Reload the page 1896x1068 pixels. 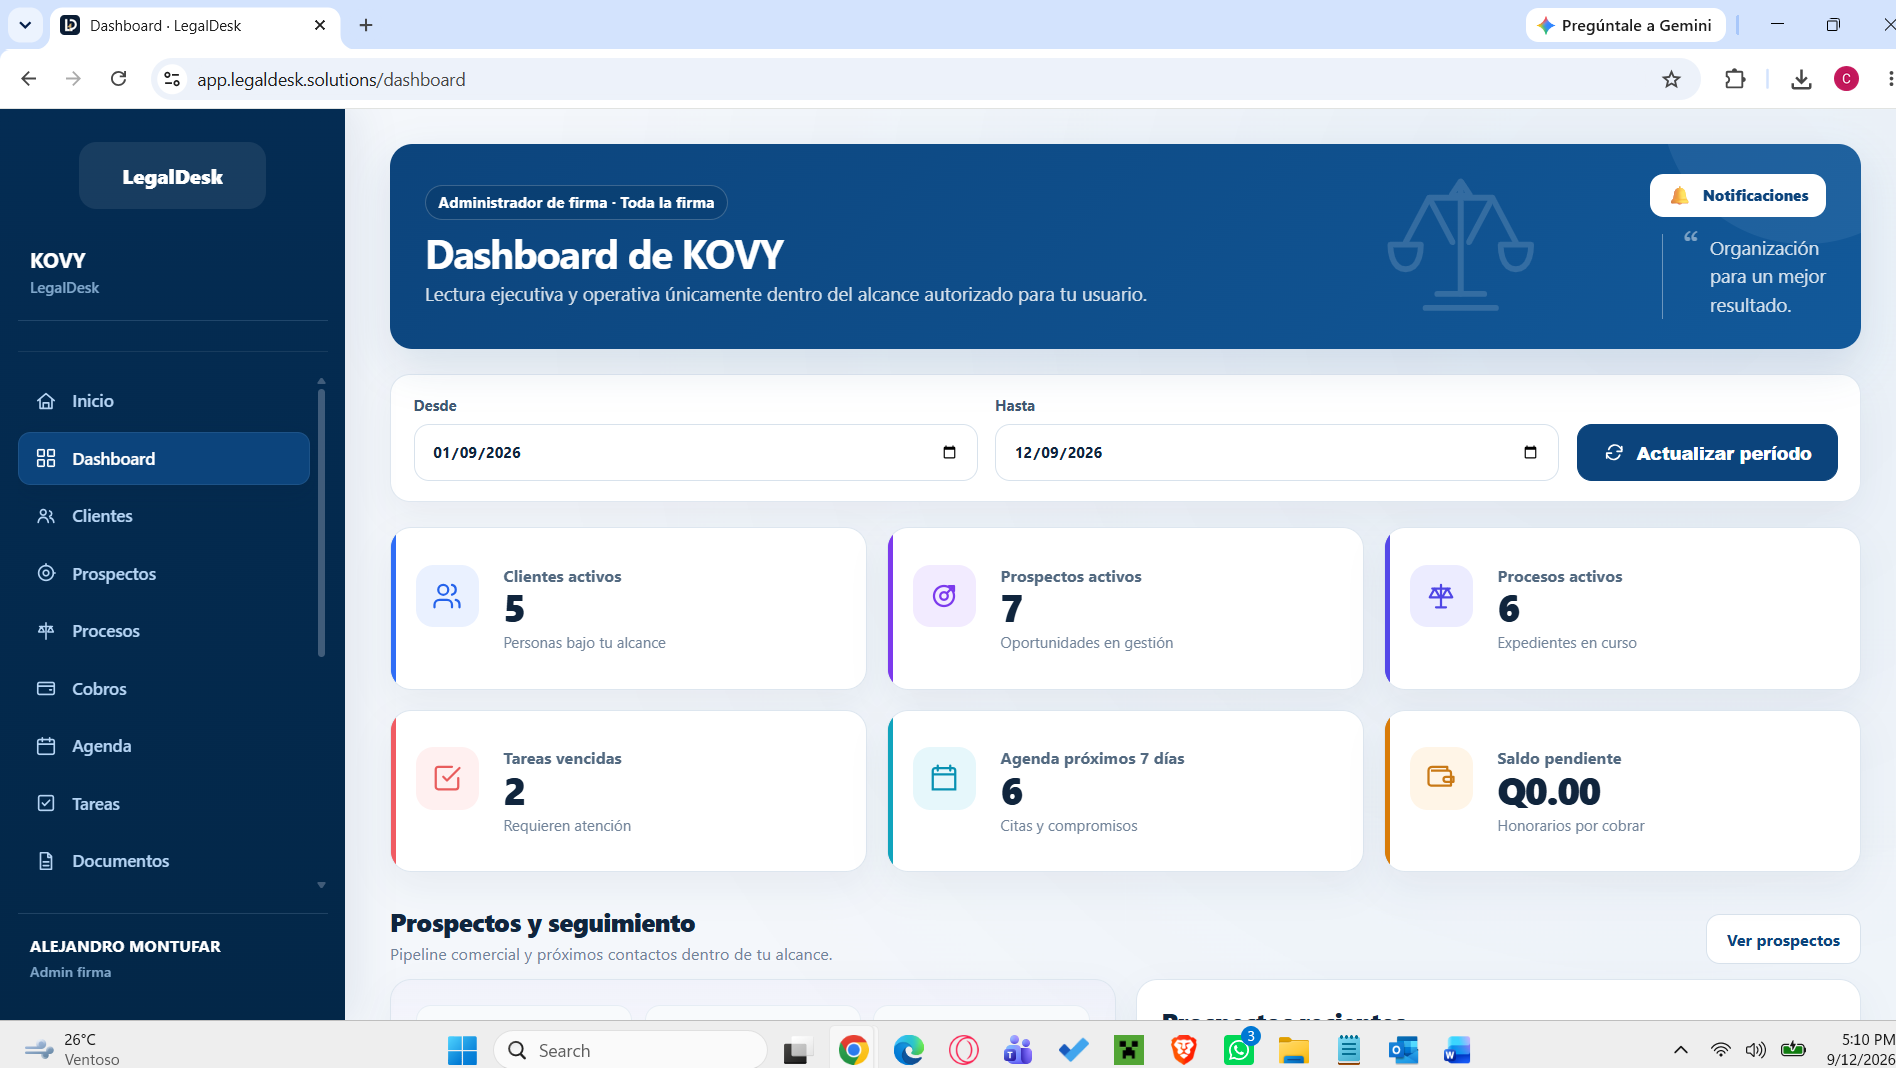point(118,79)
